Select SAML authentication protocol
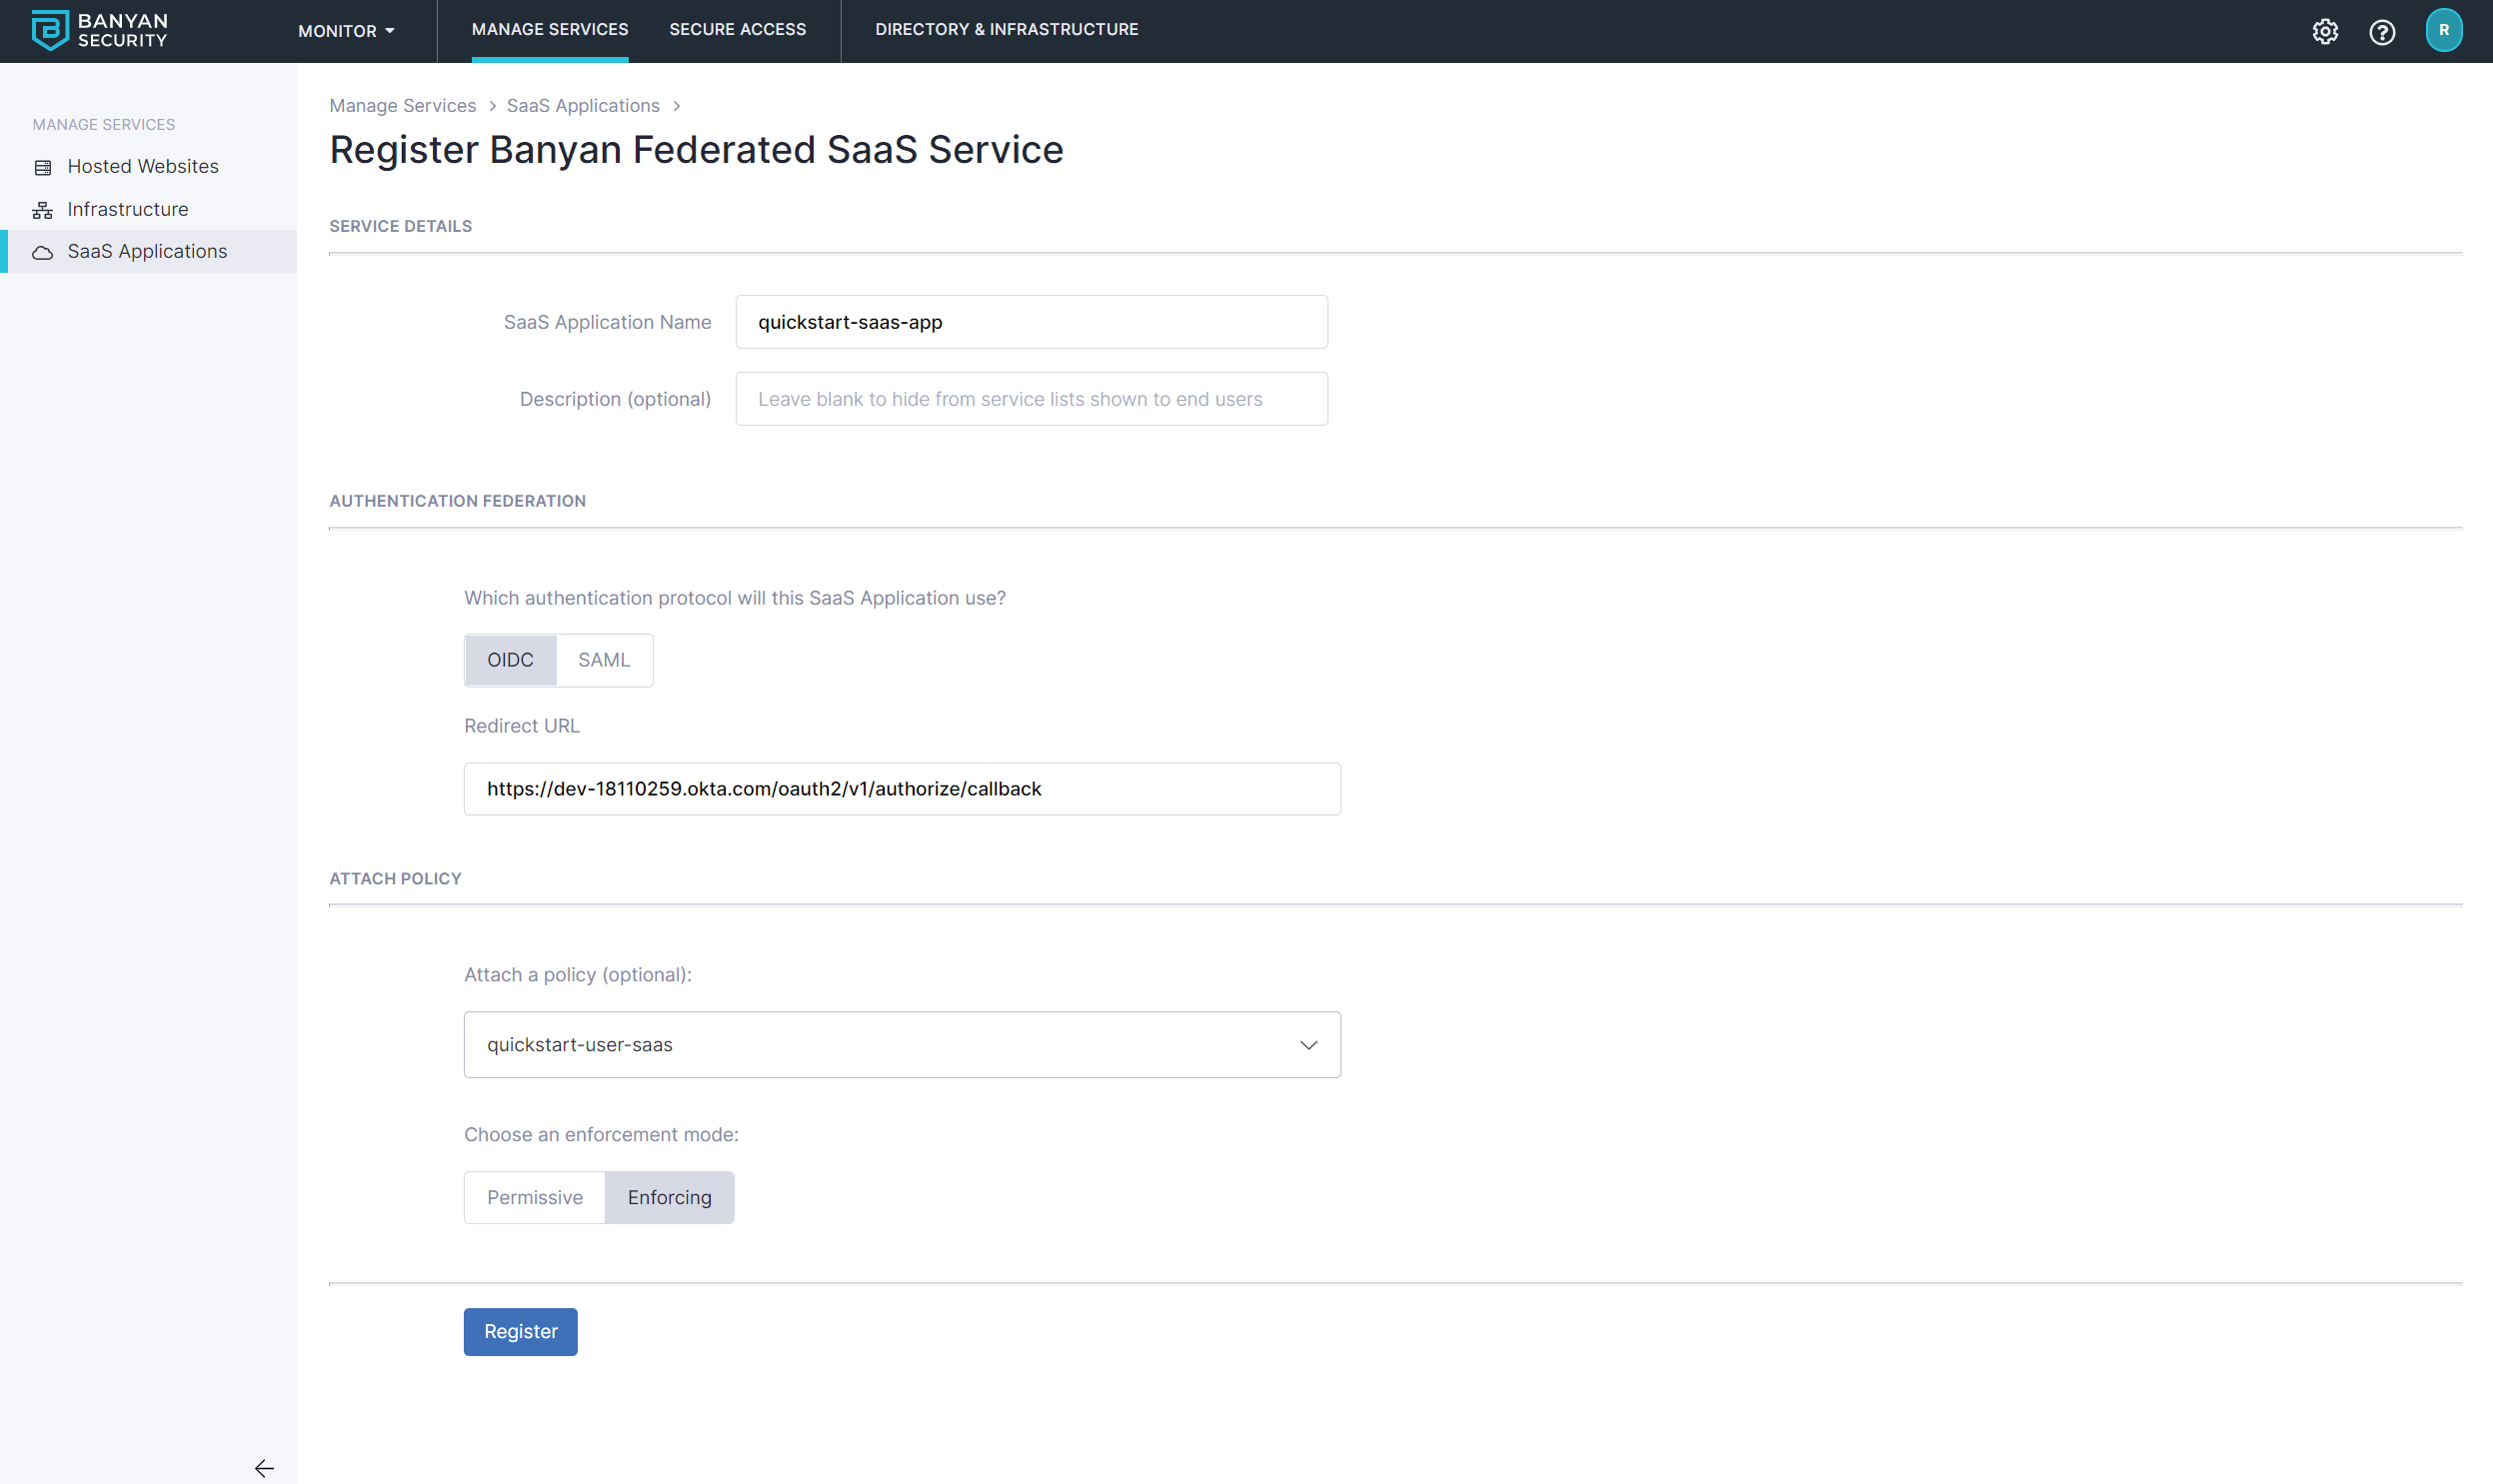Screen dimensions: 2493x1484 pyautogui.click(x=604, y=660)
